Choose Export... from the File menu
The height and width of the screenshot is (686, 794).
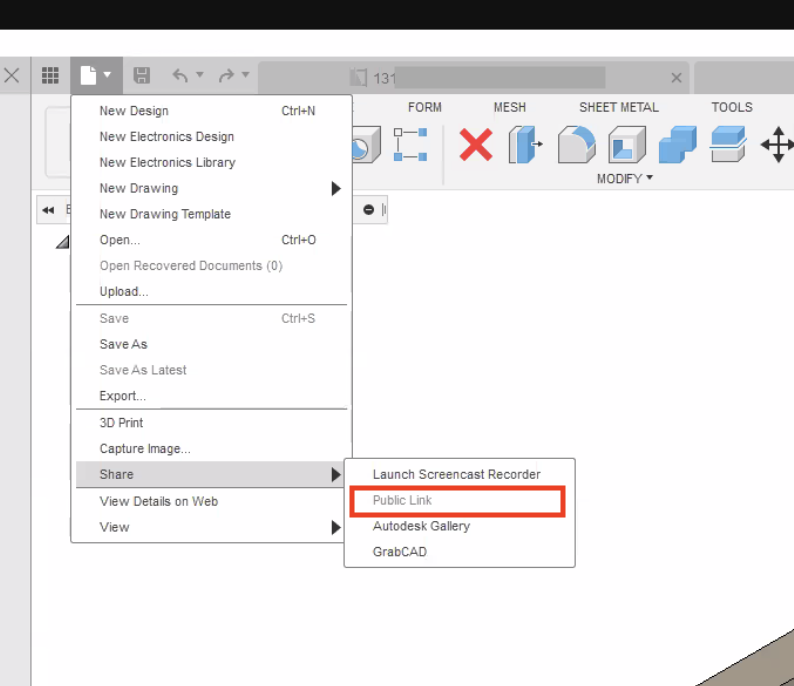(x=212, y=396)
